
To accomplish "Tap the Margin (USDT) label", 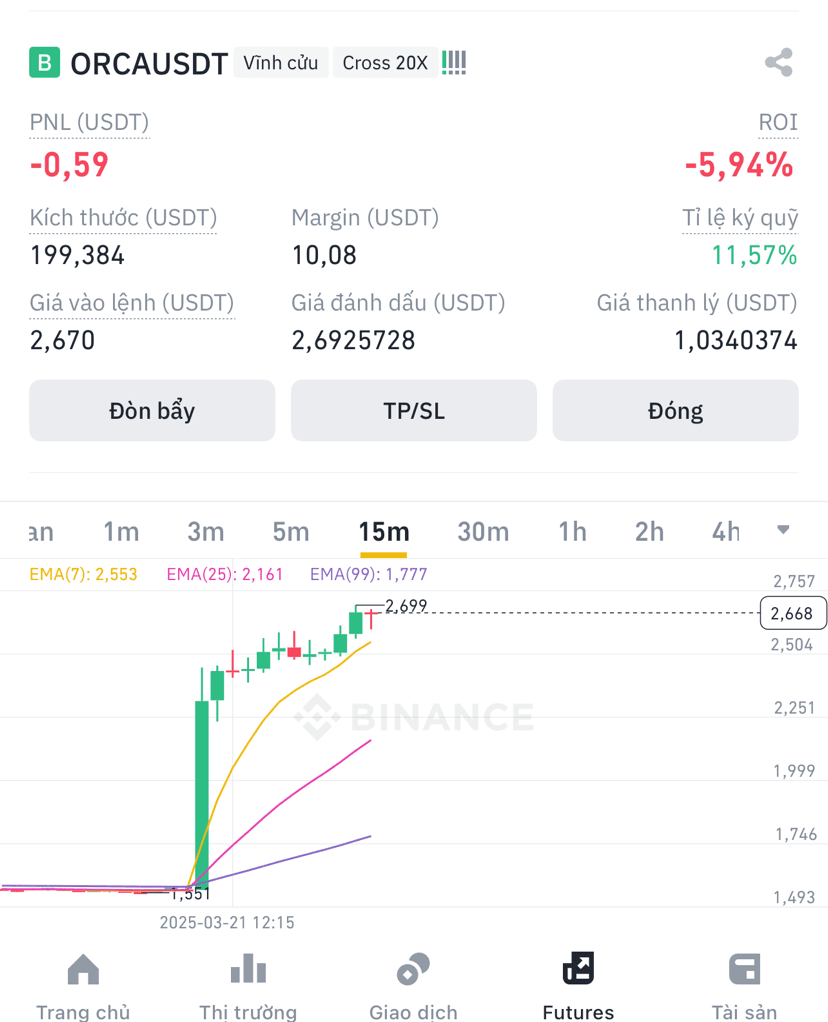I will pos(365,218).
